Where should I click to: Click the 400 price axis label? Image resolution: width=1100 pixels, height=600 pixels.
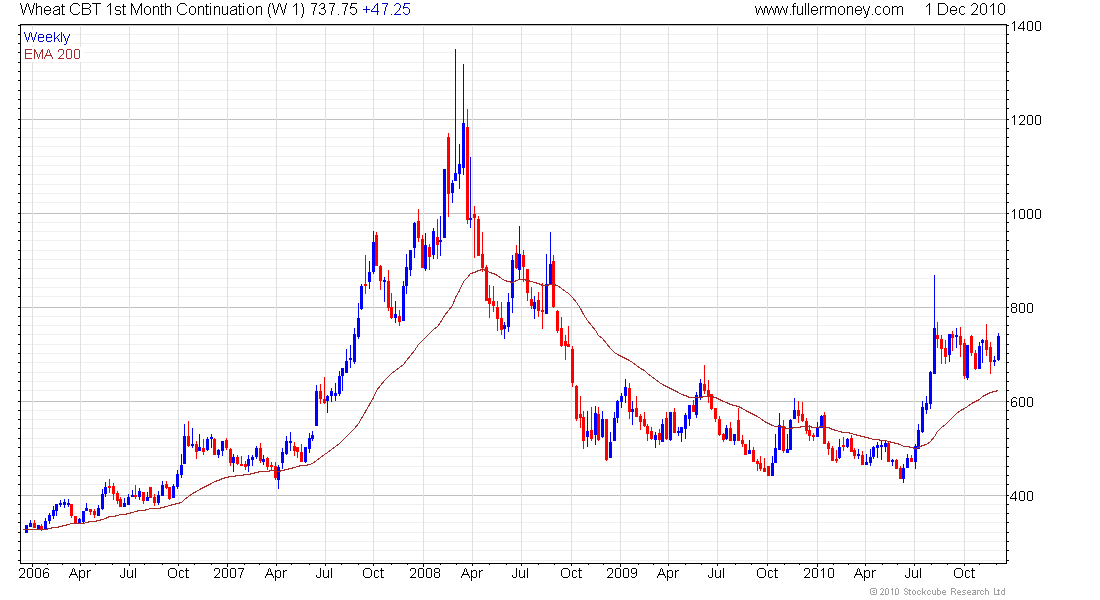[1022, 496]
